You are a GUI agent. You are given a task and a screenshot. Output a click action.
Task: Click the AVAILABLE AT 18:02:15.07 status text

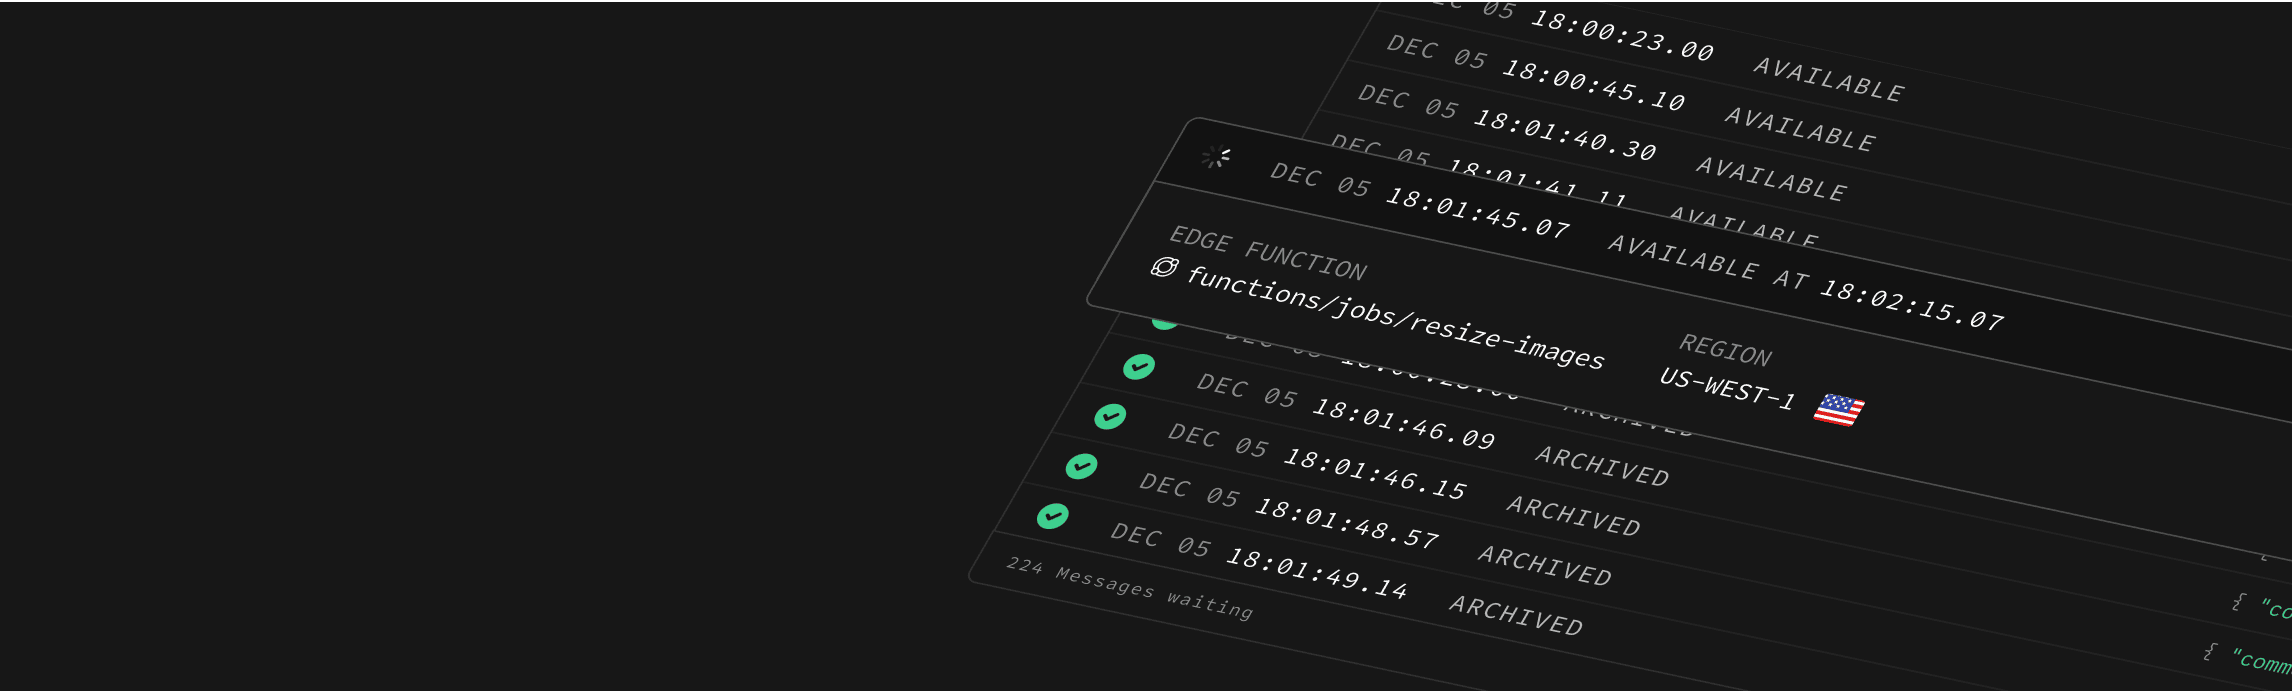(1806, 282)
